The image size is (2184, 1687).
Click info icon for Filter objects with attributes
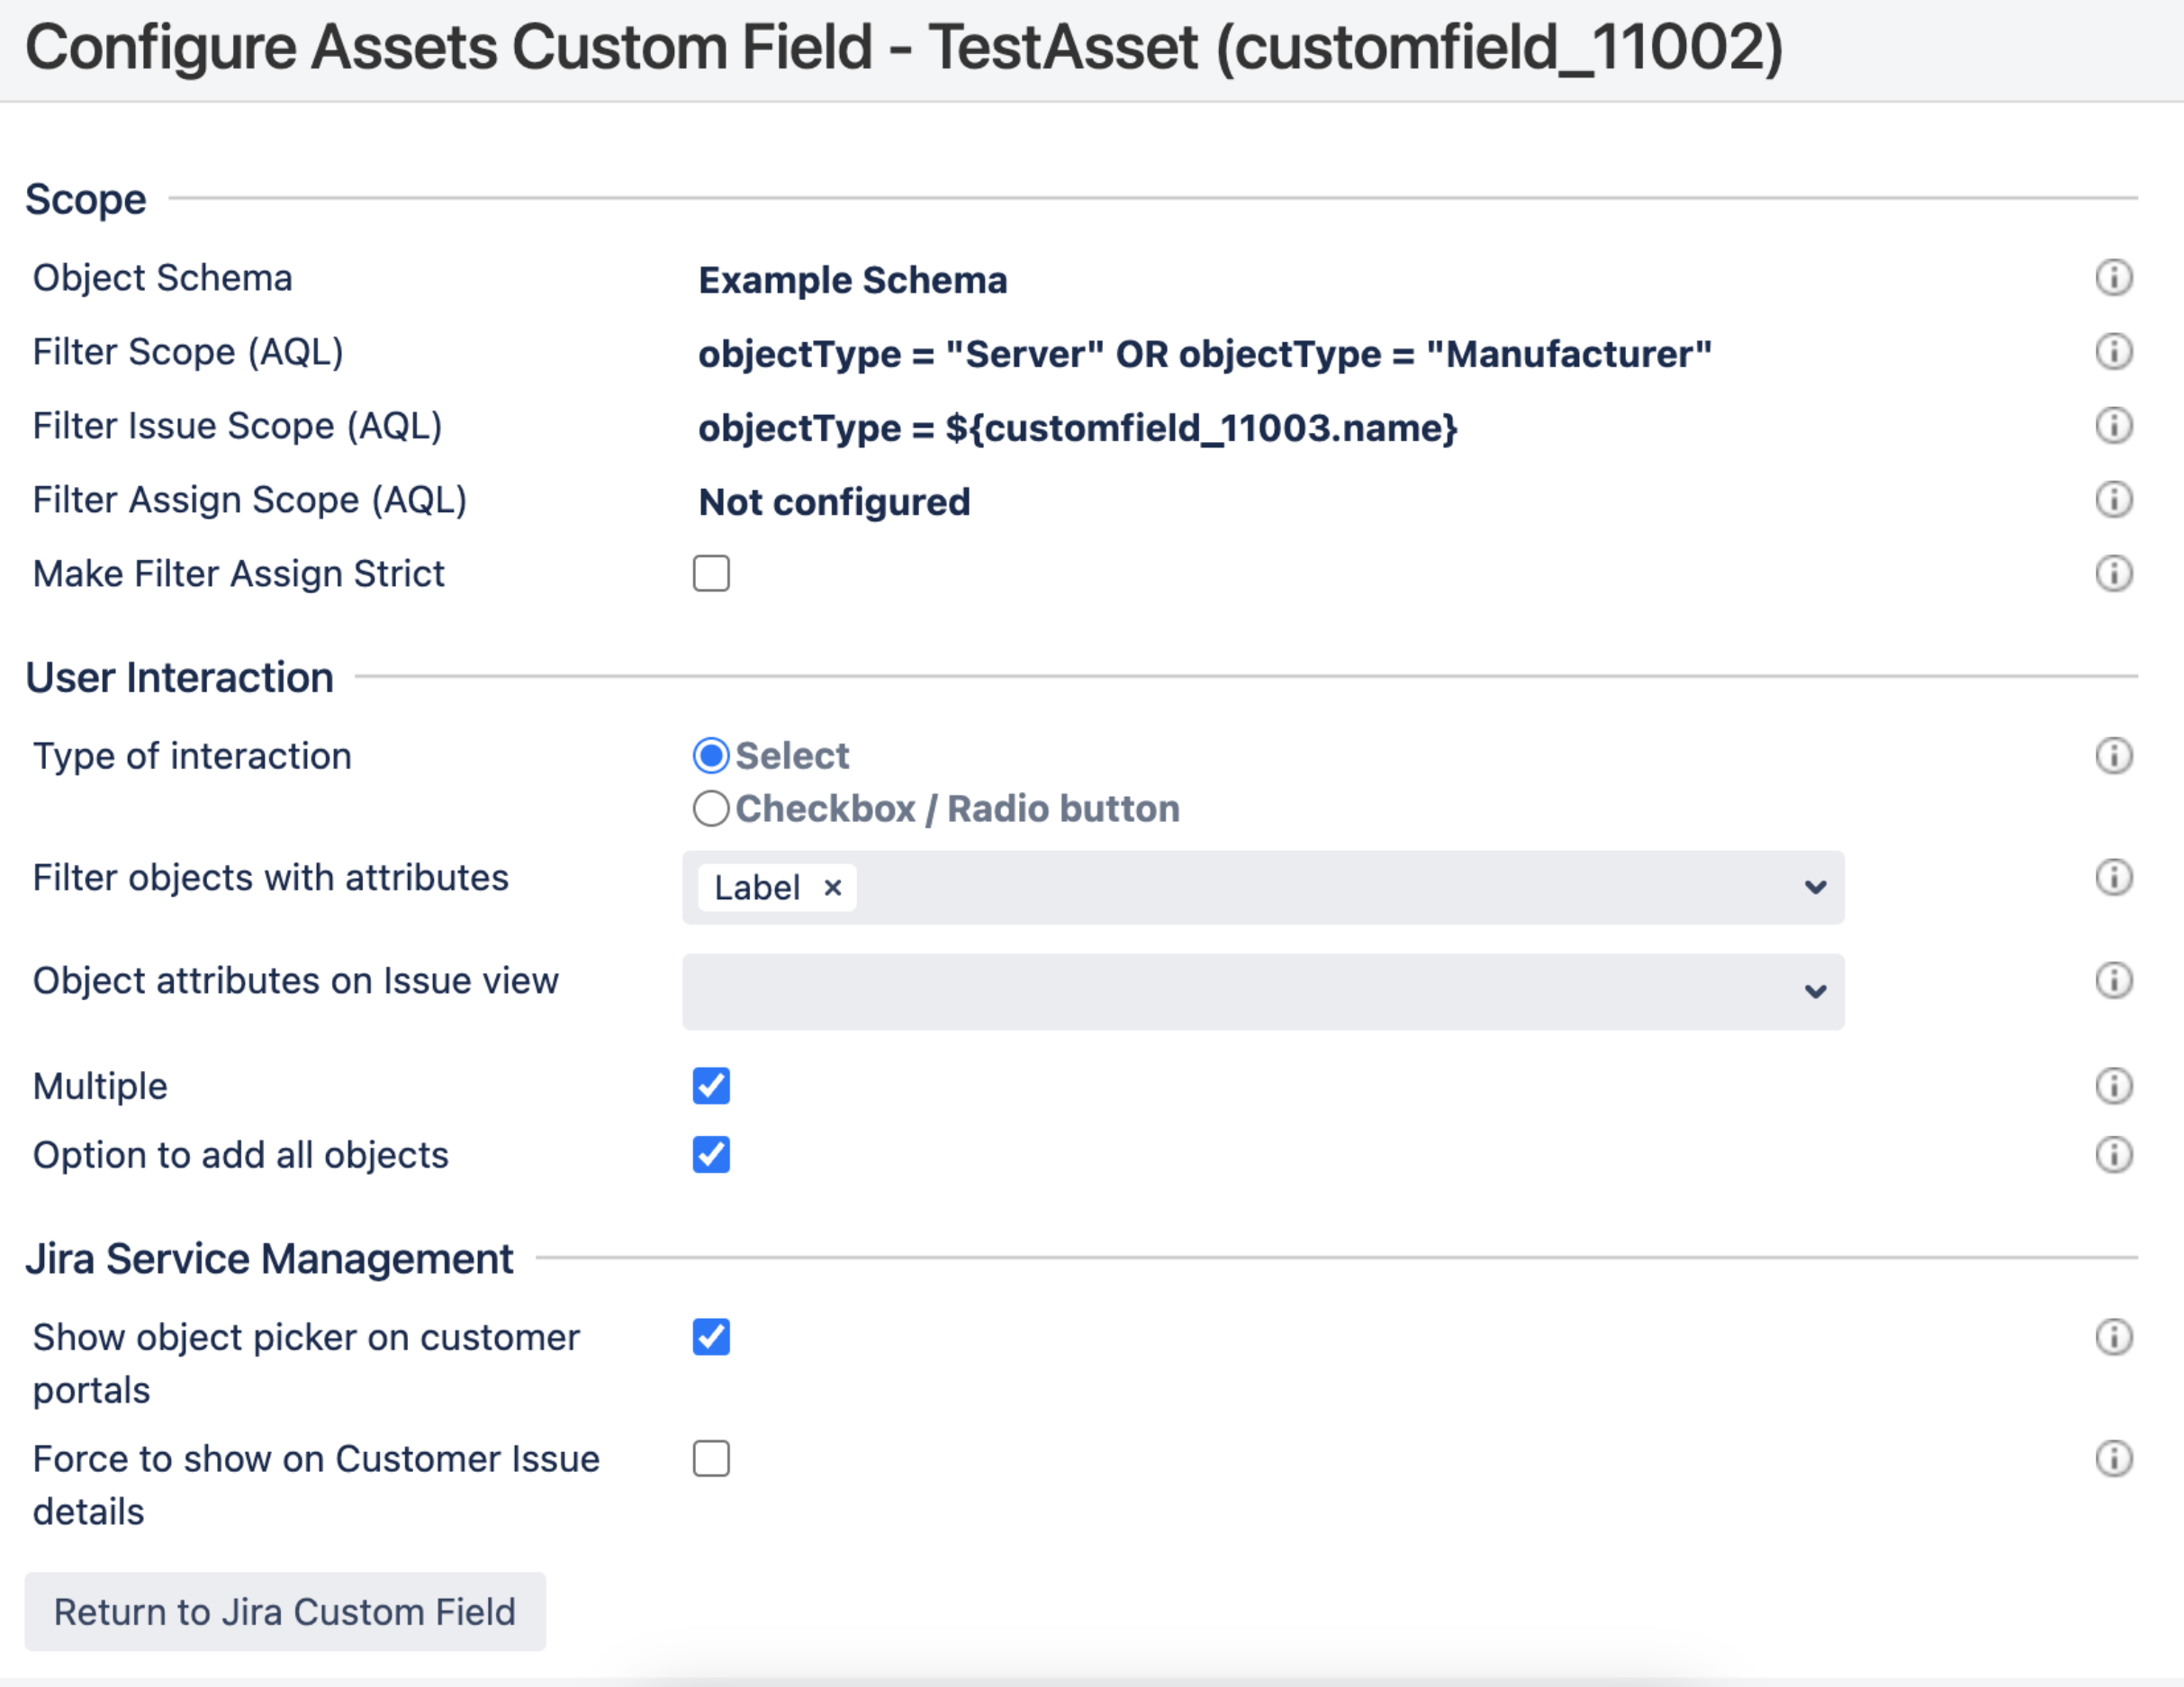2113,878
